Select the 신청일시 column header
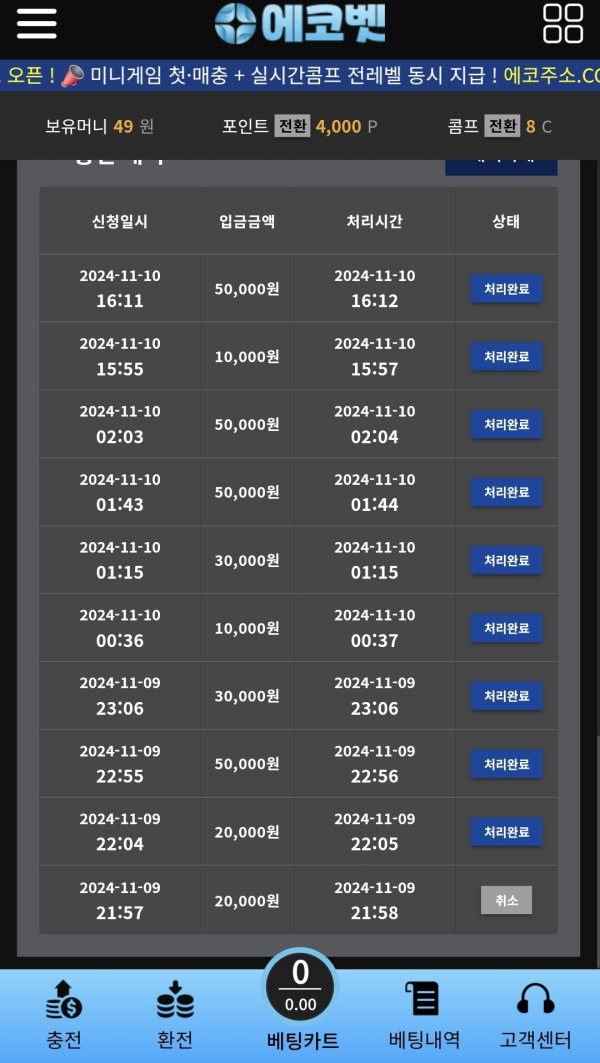The width and height of the screenshot is (600, 1063). (x=120, y=222)
